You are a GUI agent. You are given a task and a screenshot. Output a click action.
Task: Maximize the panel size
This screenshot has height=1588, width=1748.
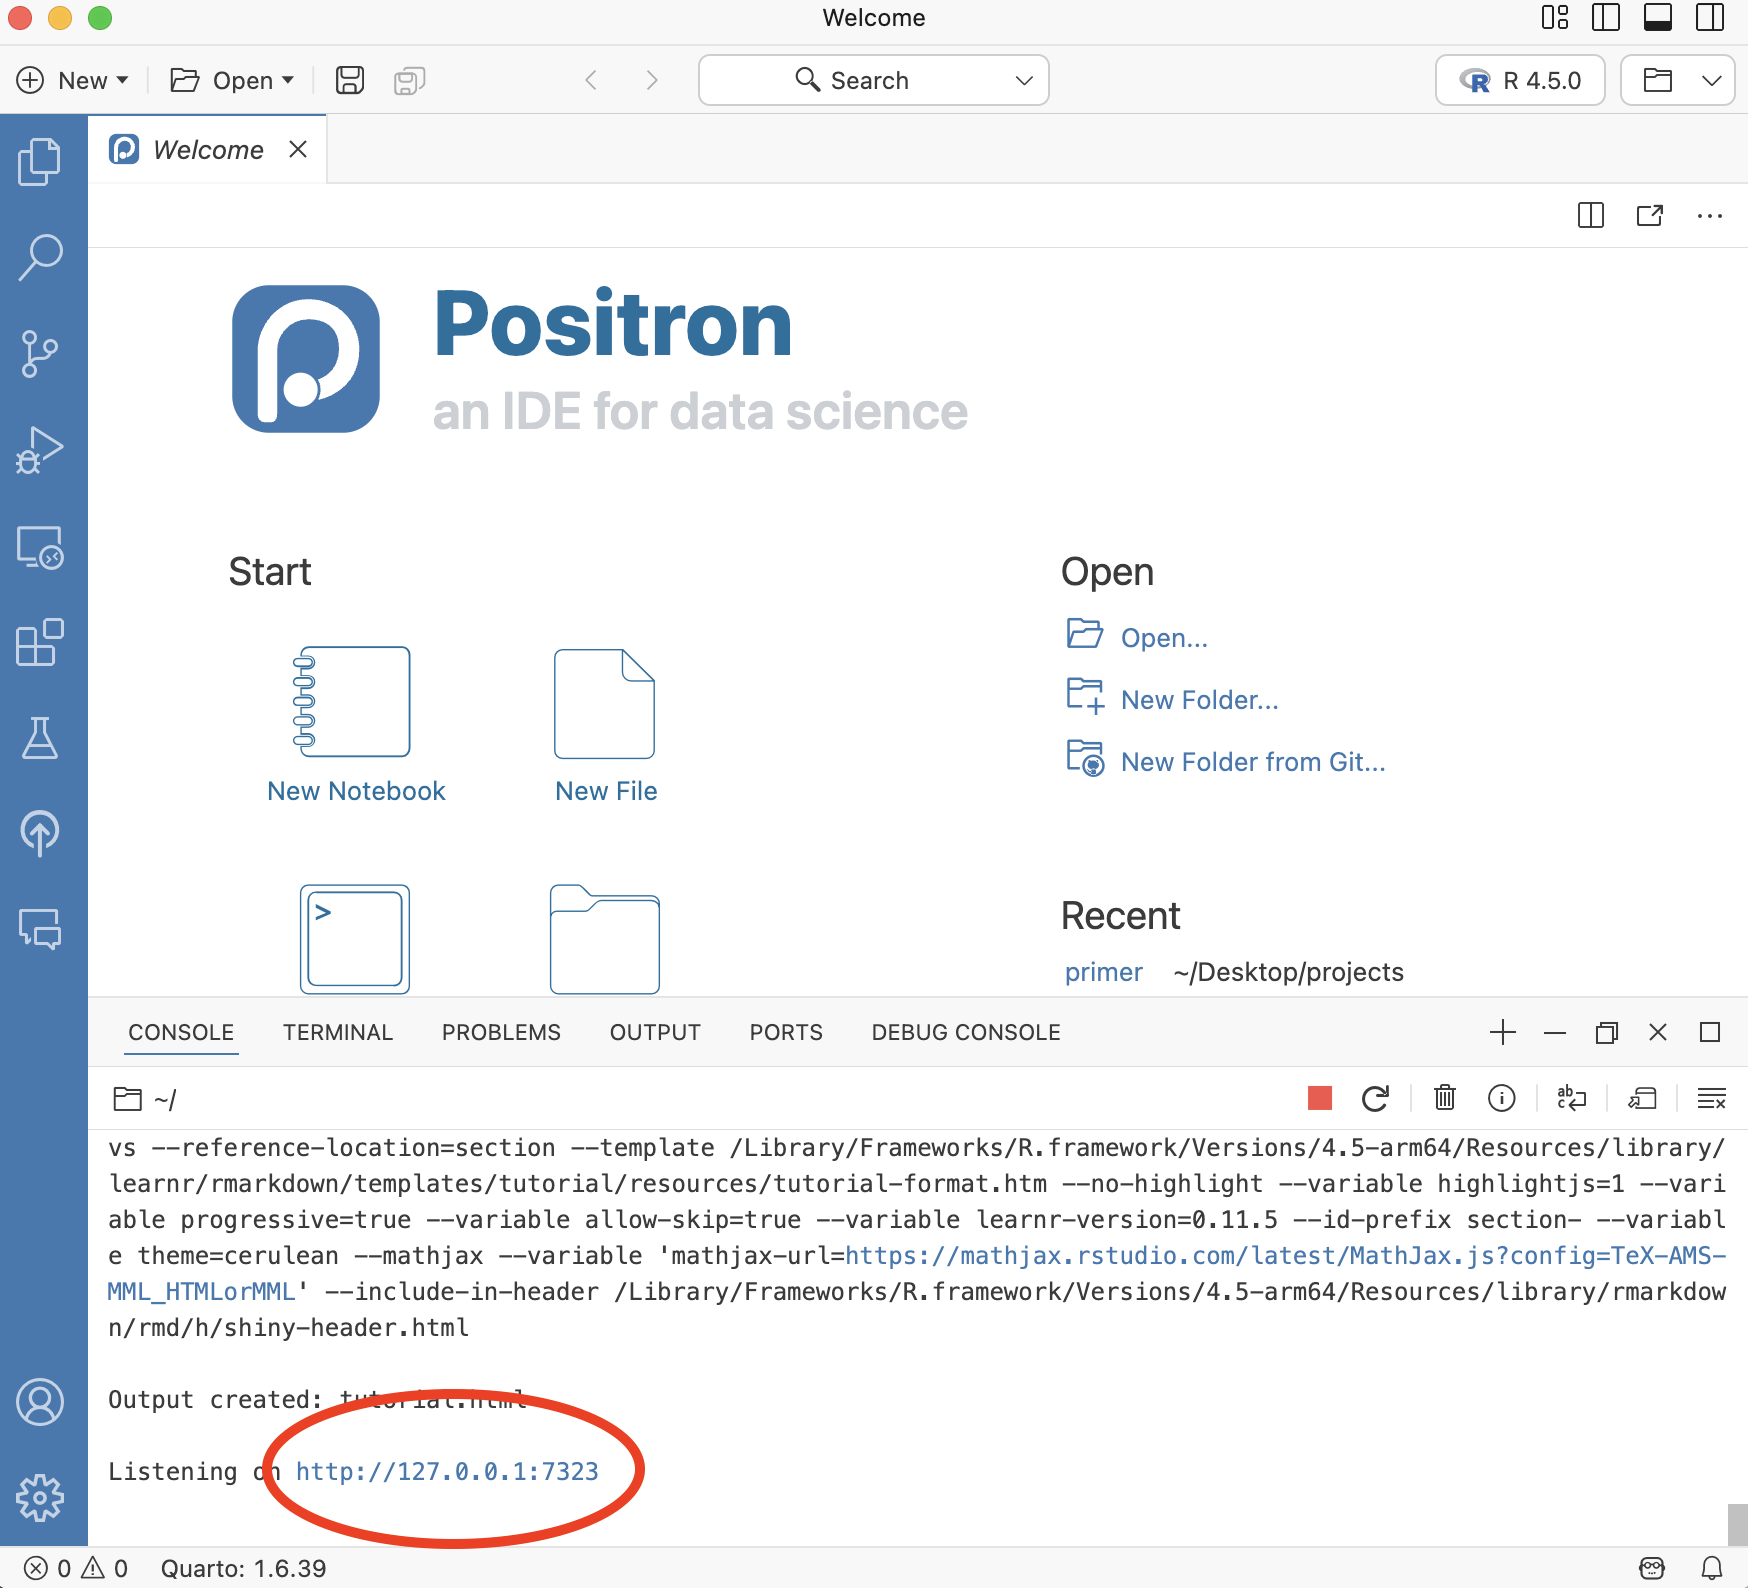click(1710, 1032)
